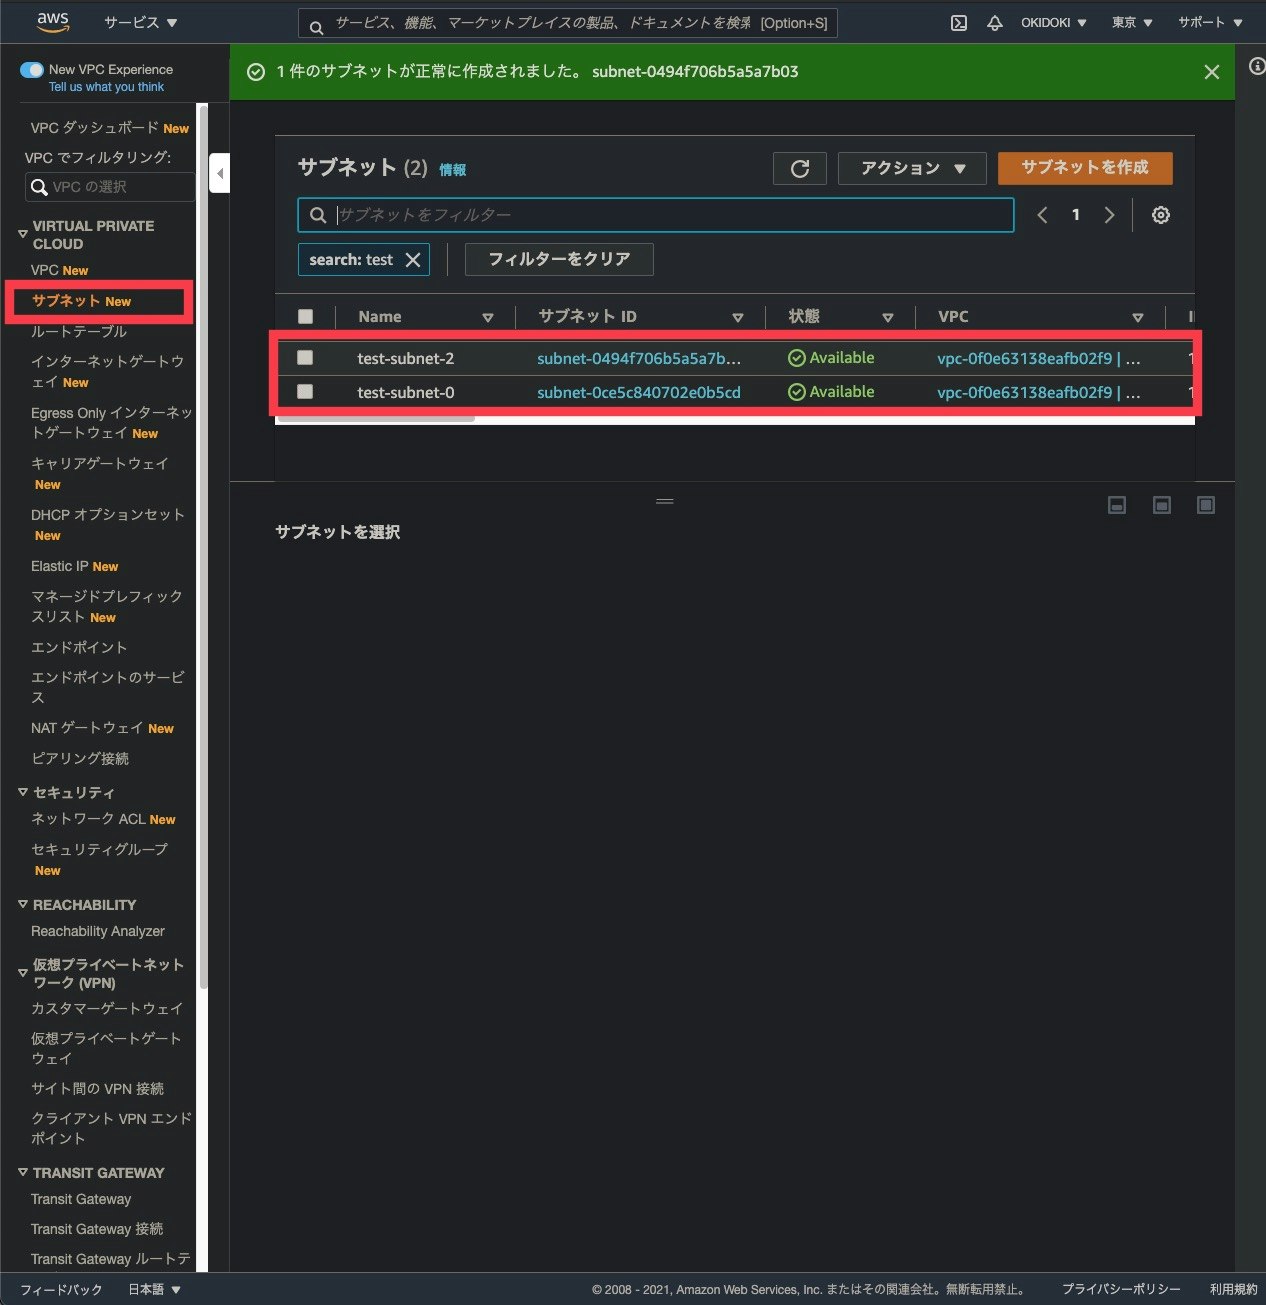Collapse the REACHABILITY section
Screen dimensions: 1266x1305
pos(22,904)
